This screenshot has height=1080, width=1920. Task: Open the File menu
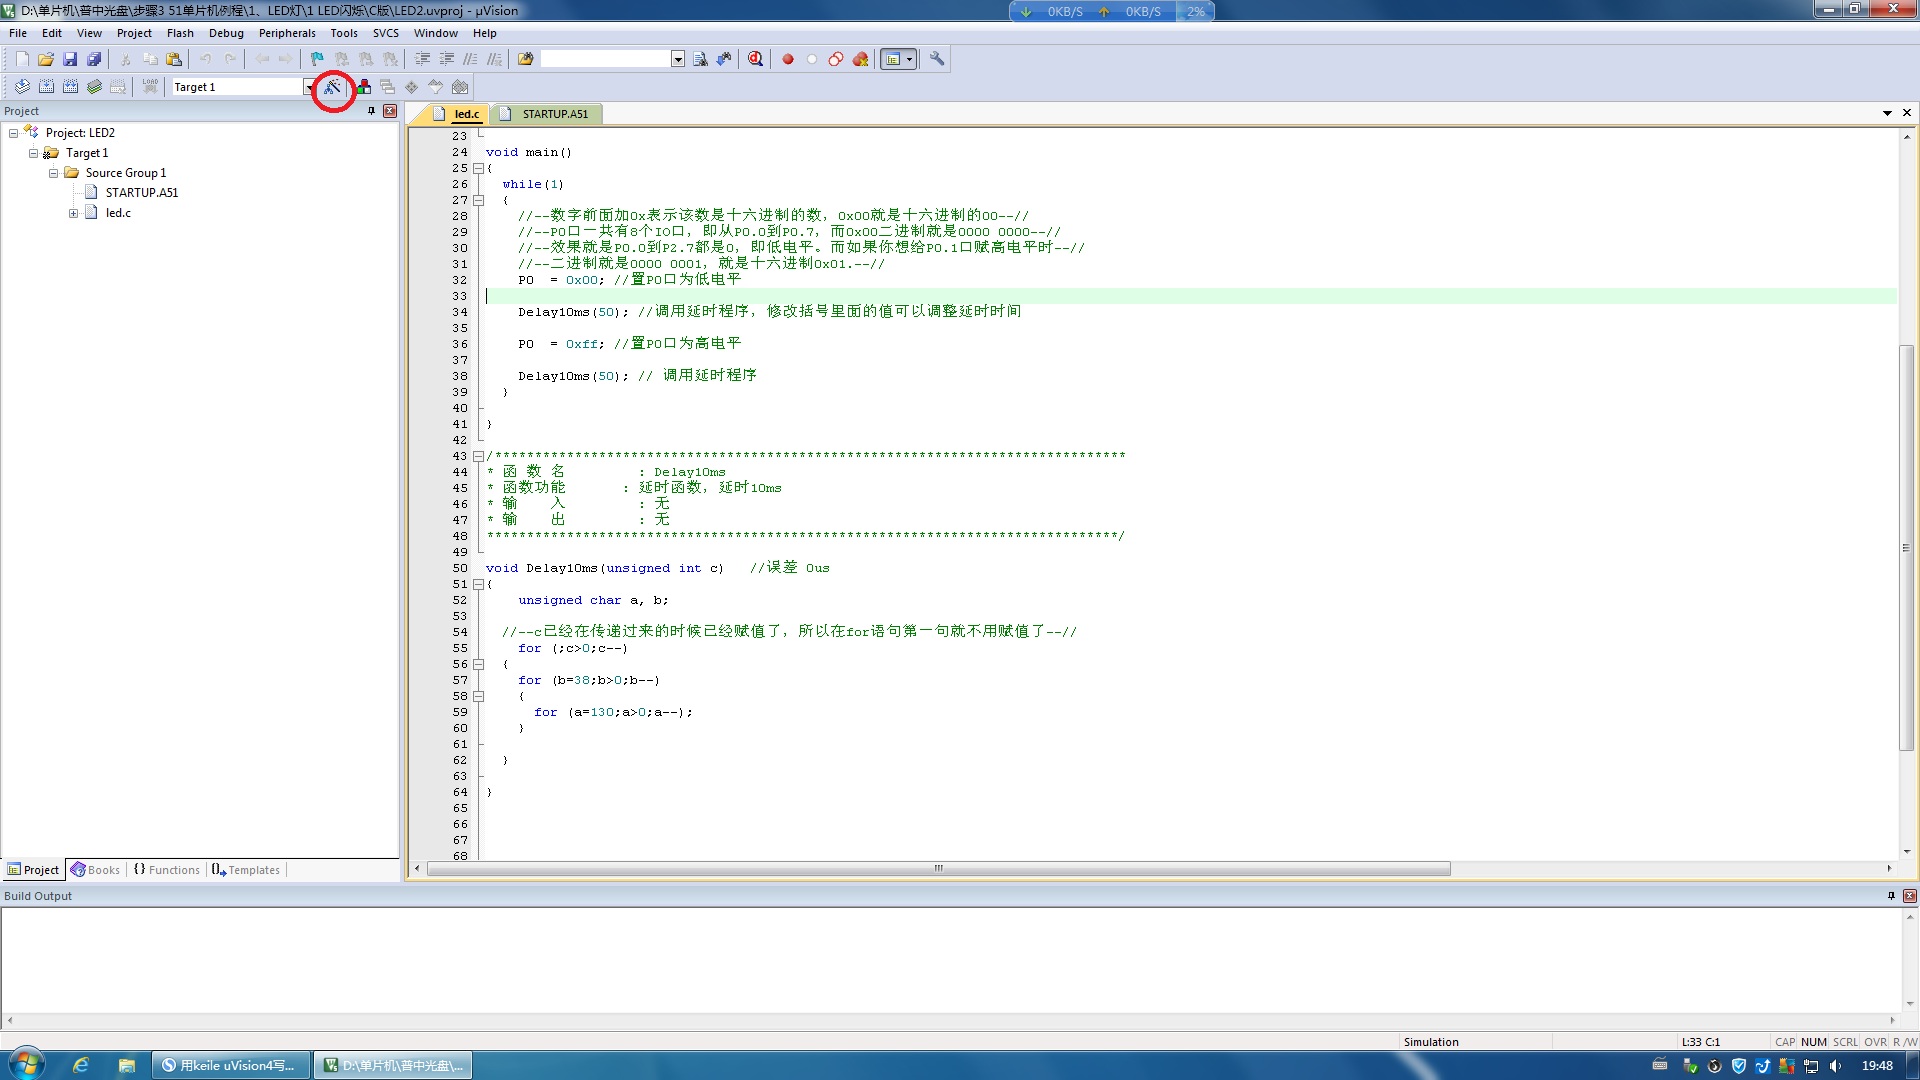coord(18,33)
